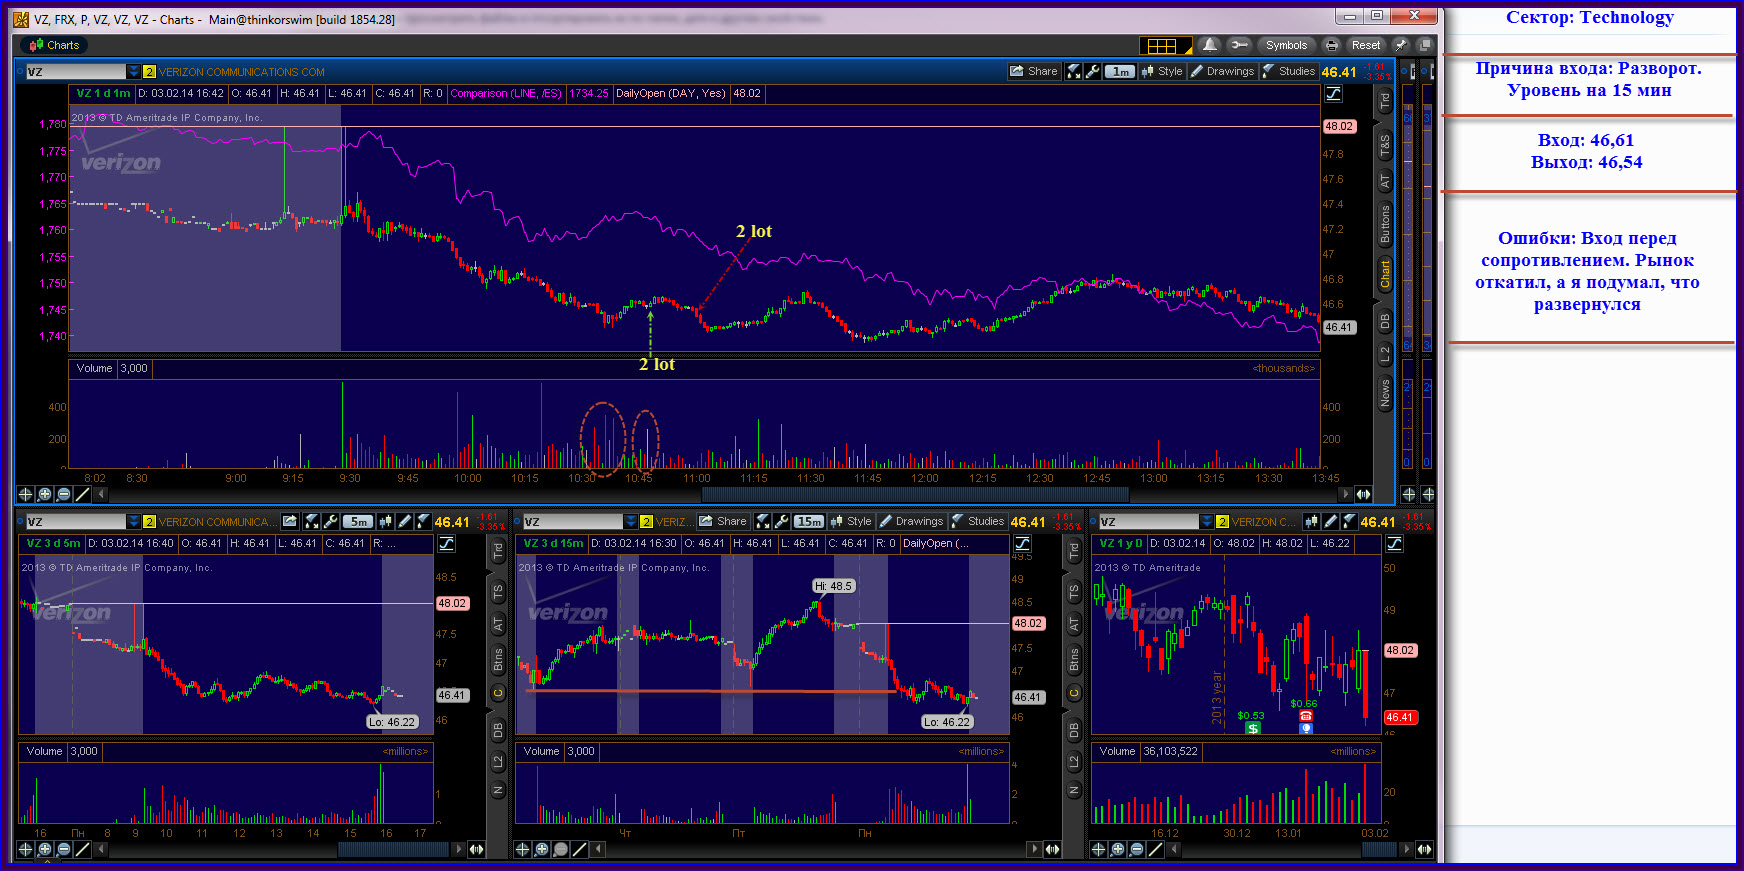Image resolution: width=1744 pixels, height=871 pixels.
Task: Open the T&S side tab
Action: (1385, 146)
